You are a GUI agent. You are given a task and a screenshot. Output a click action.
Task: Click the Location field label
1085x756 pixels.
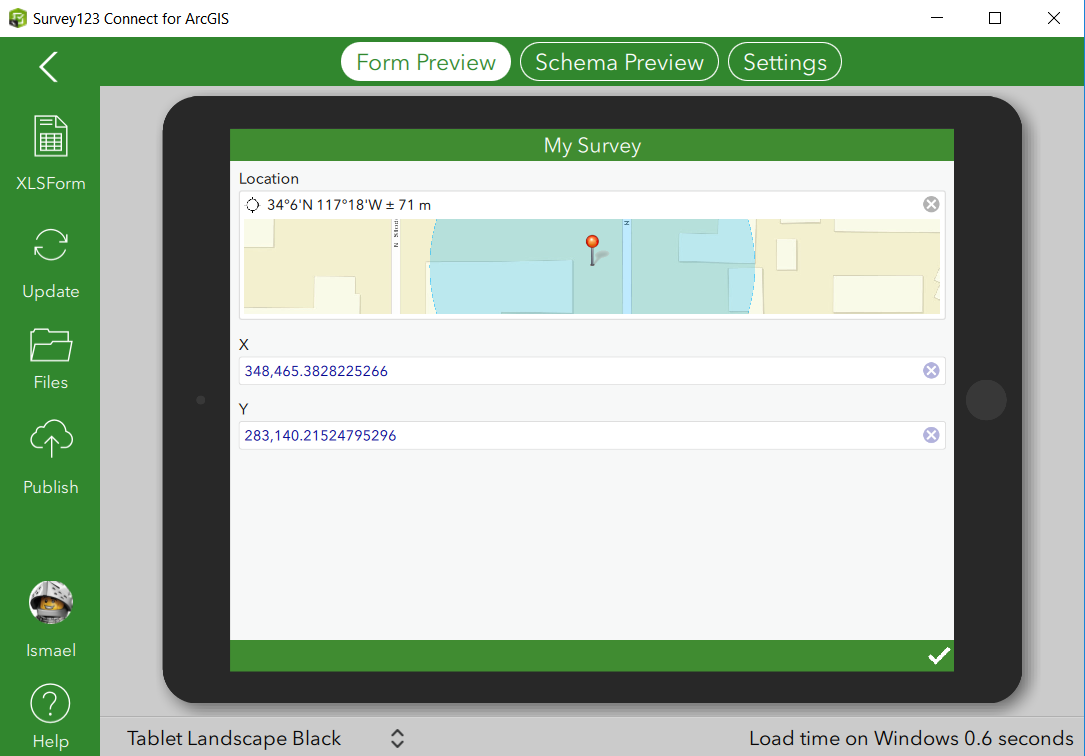[268, 178]
